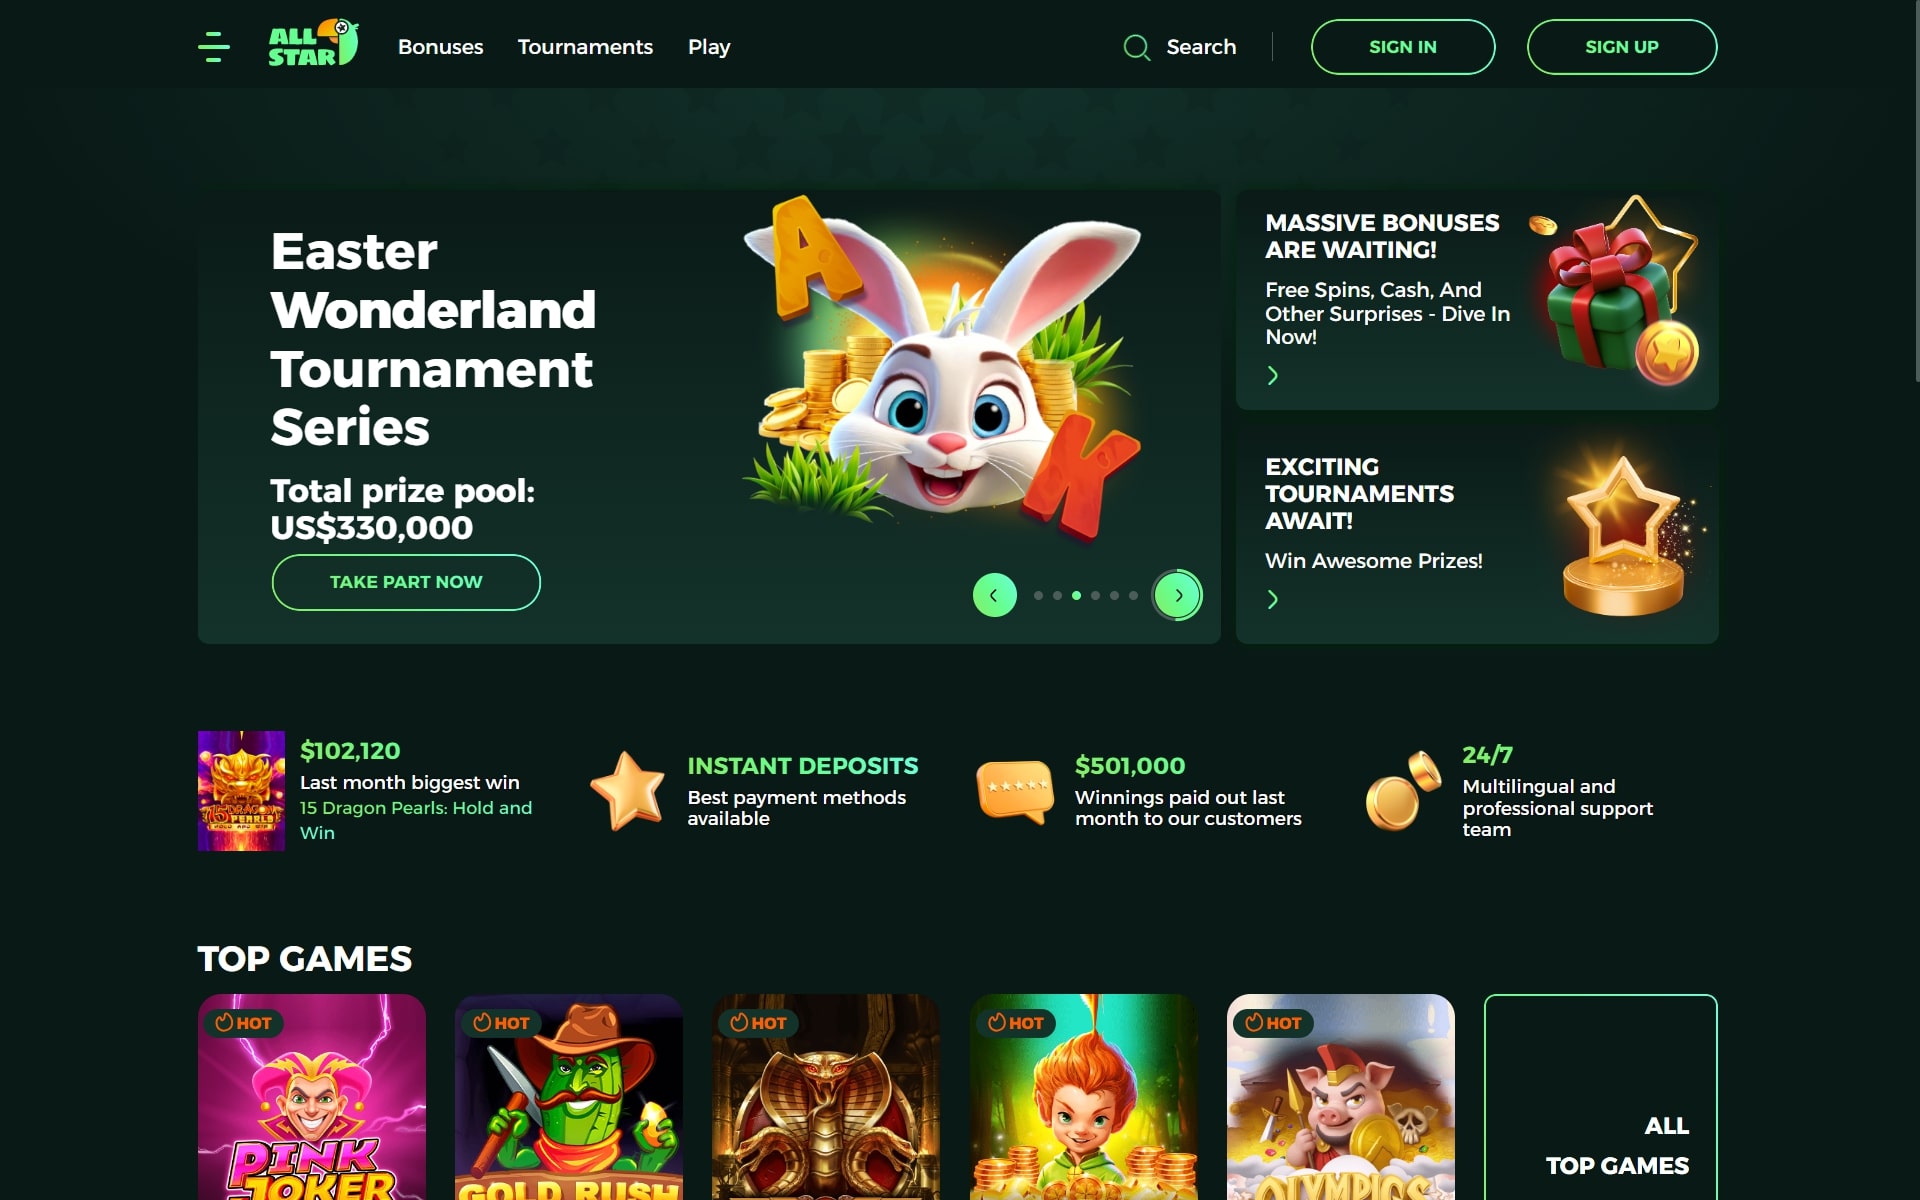Click the Instant Deposits star icon
The height and width of the screenshot is (1200, 1920).
coord(627,791)
